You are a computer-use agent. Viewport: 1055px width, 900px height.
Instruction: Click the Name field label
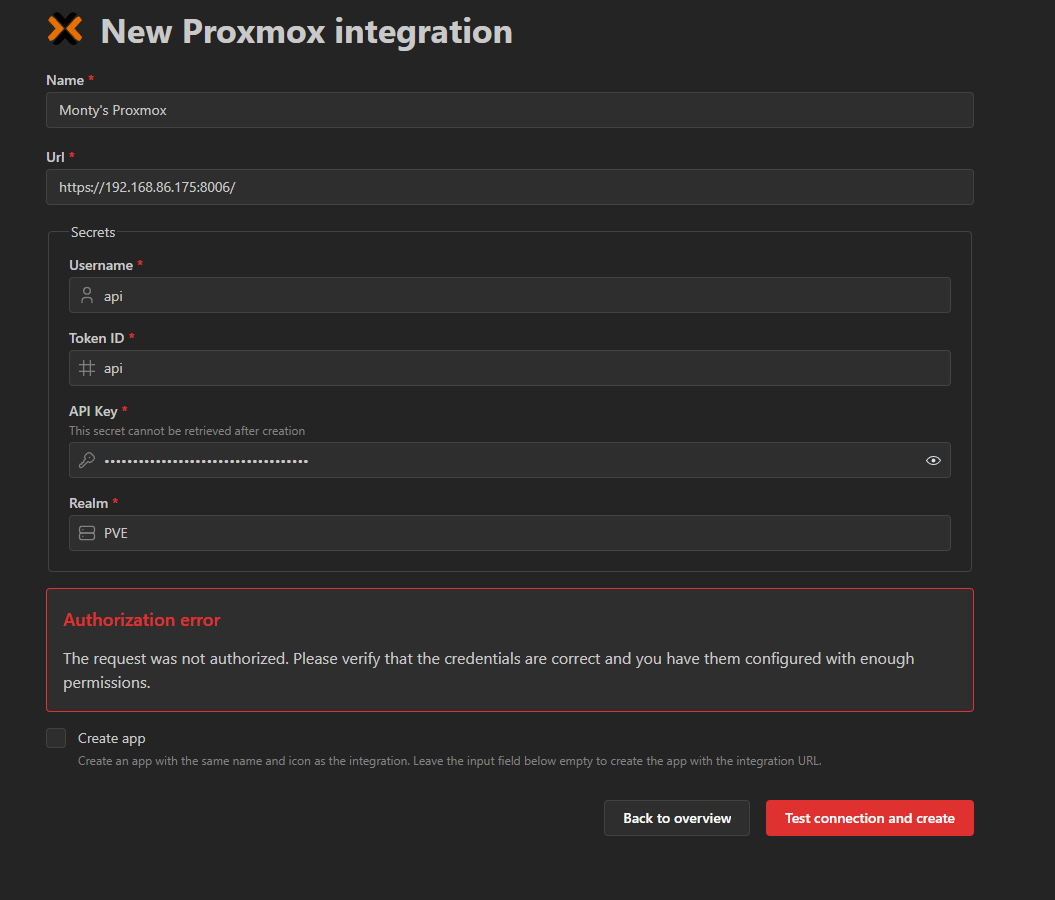(65, 80)
